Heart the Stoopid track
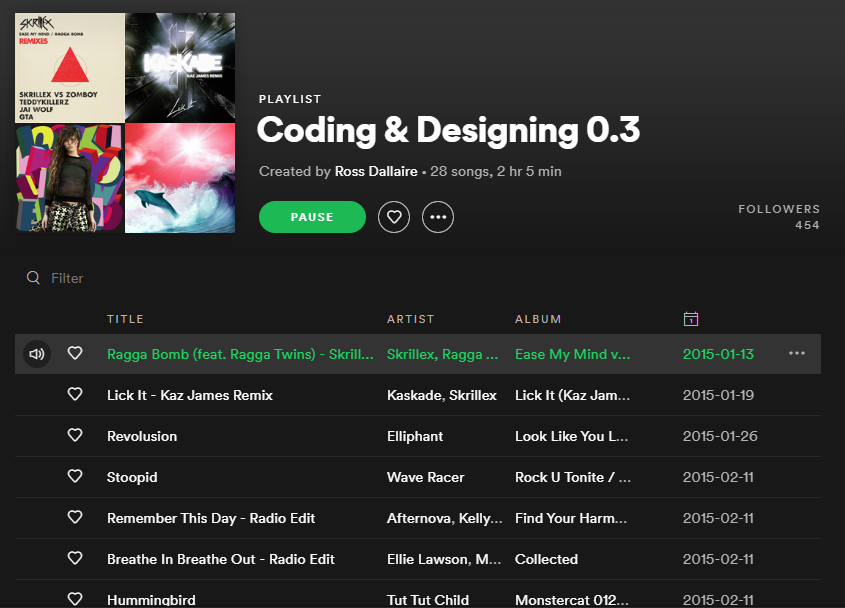The image size is (845, 608). point(75,476)
